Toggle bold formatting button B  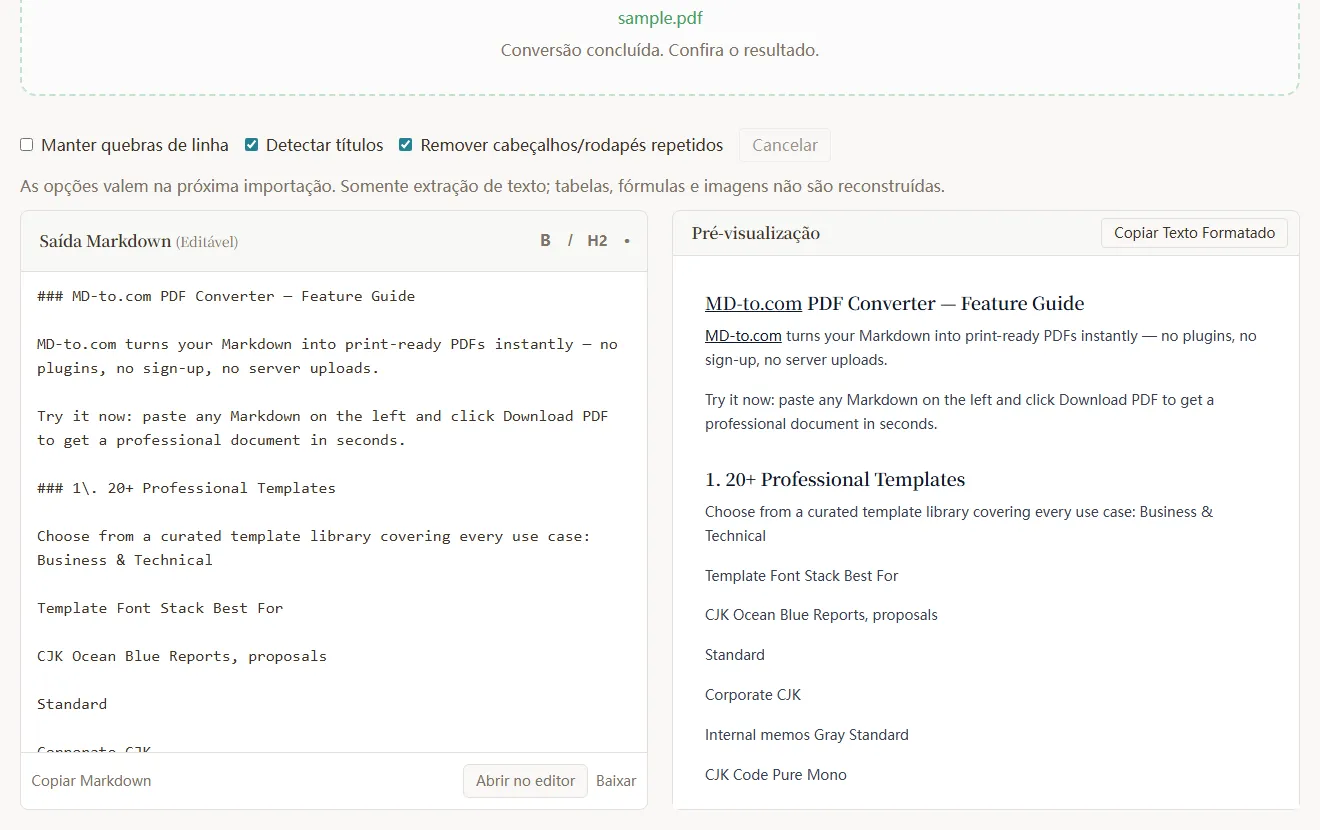[545, 240]
